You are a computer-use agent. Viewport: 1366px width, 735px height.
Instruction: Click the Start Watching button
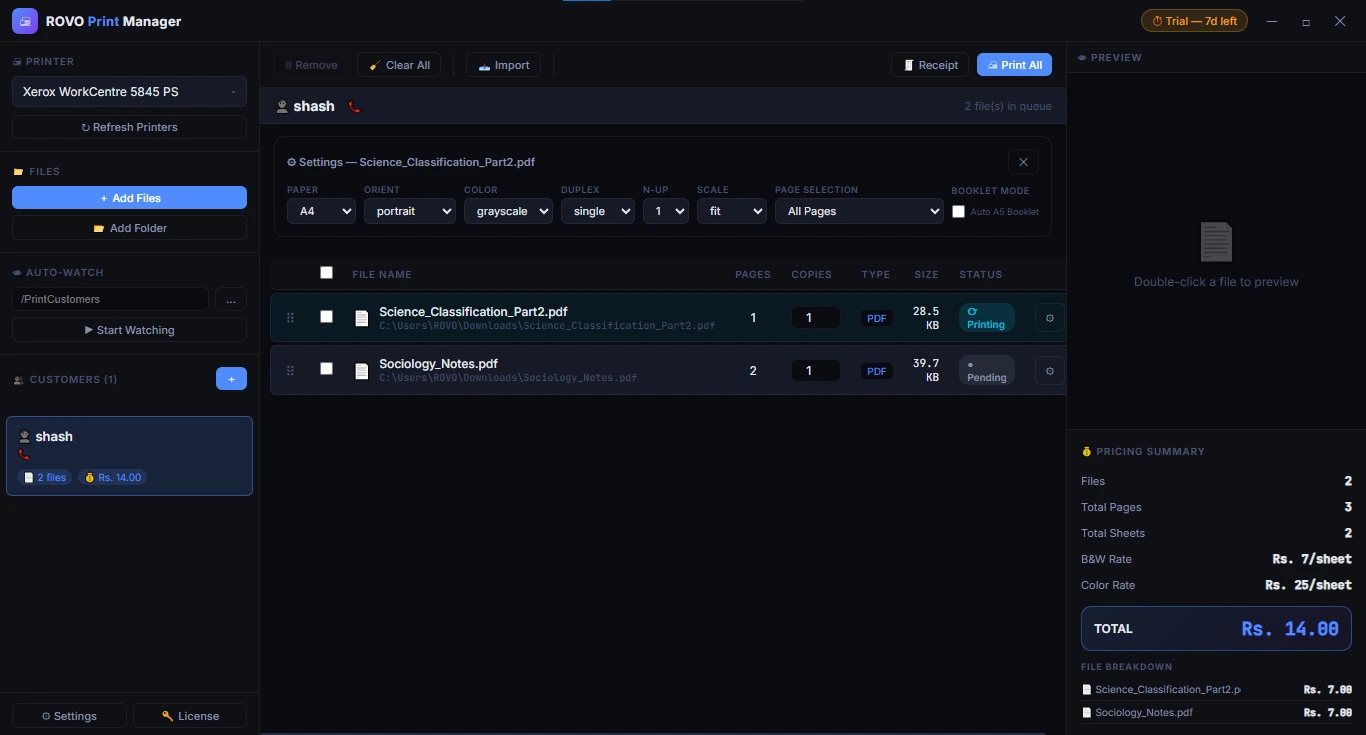pyautogui.click(x=129, y=330)
